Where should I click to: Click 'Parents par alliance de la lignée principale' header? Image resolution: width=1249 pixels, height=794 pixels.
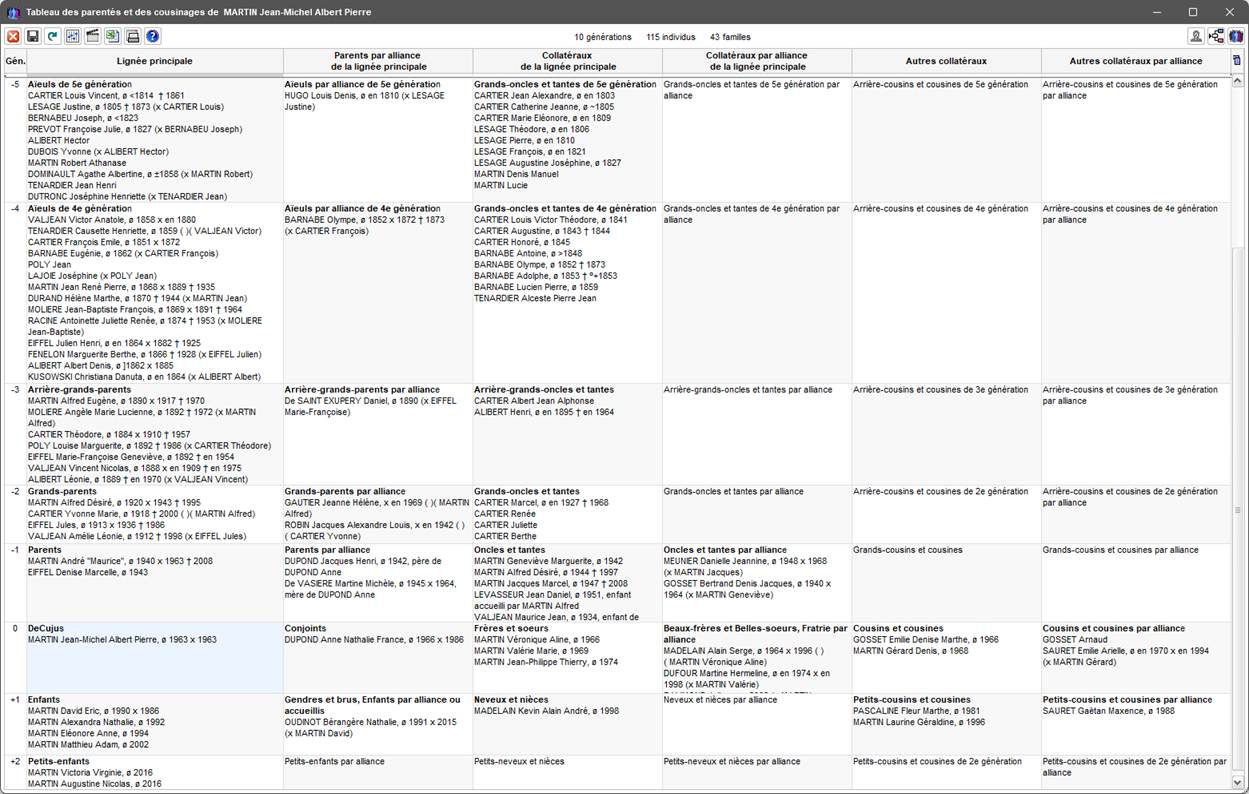click(x=378, y=61)
